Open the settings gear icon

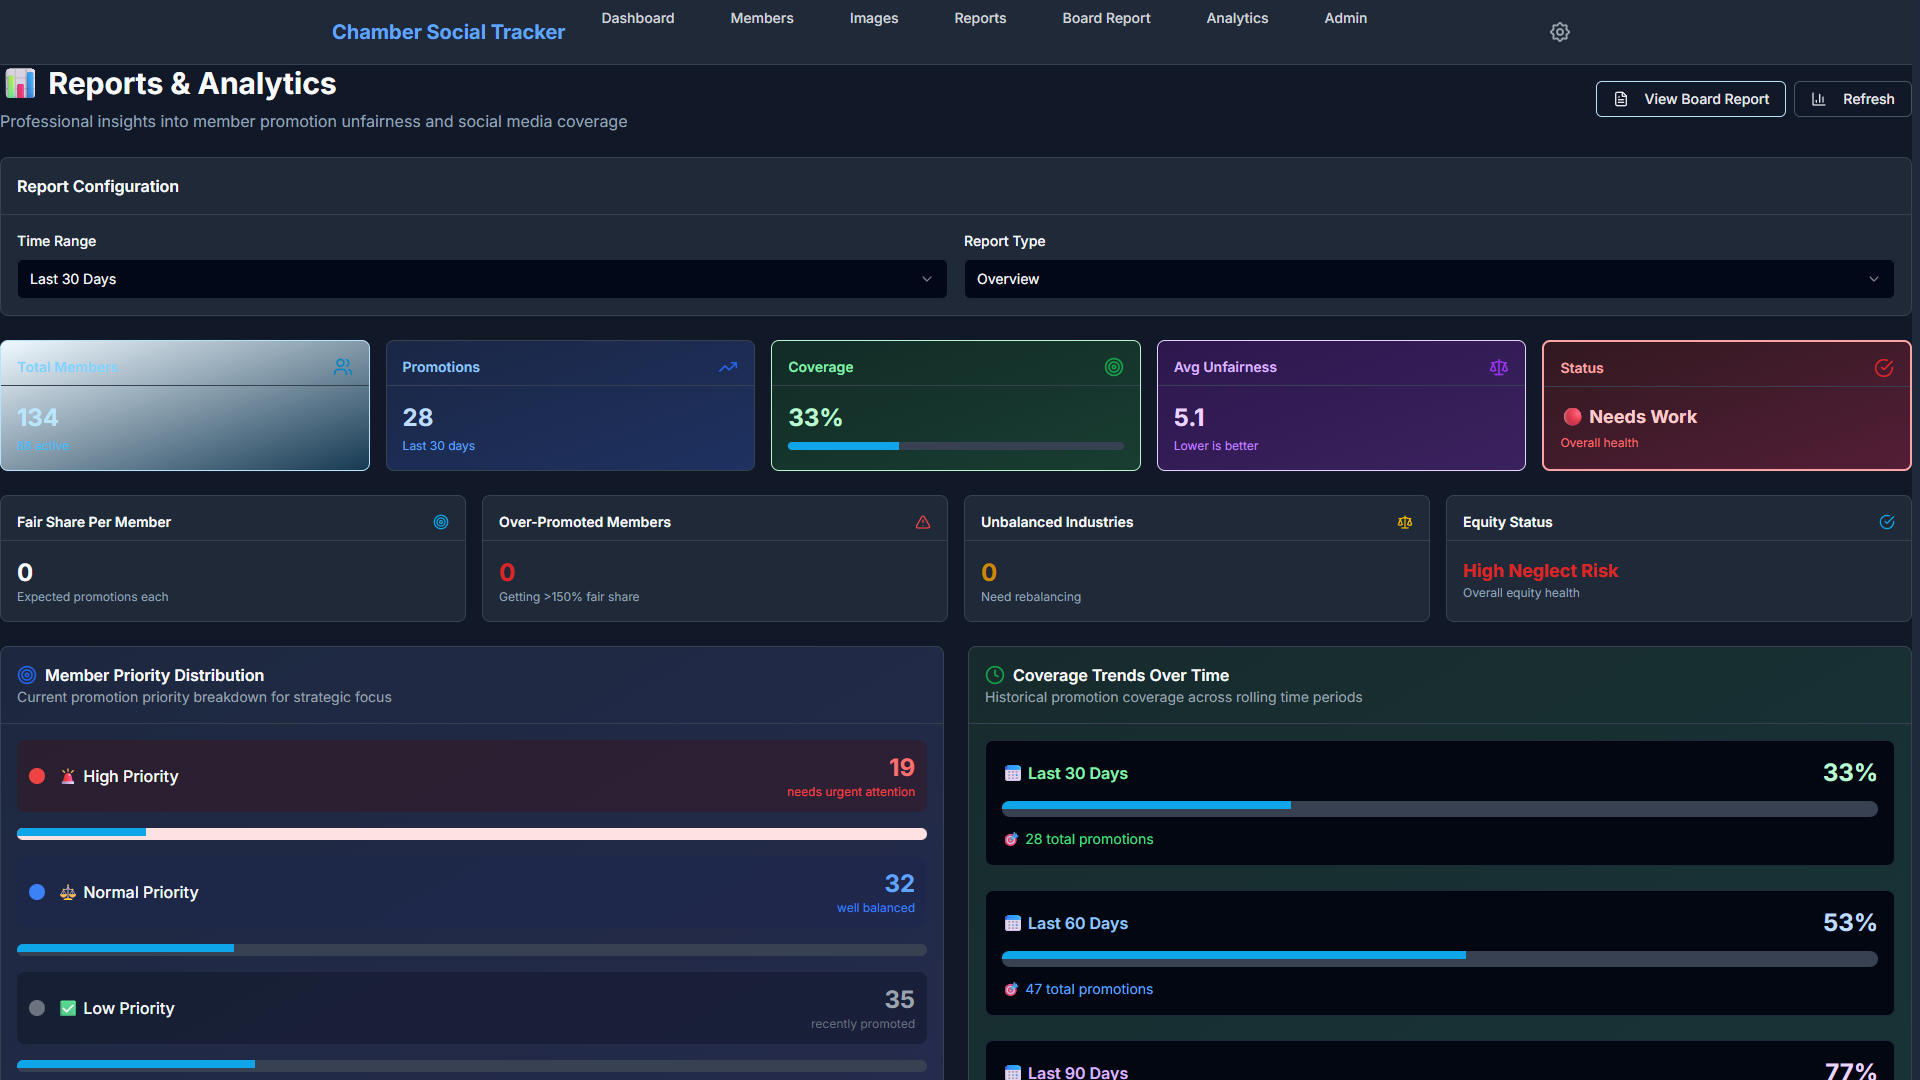point(1559,32)
